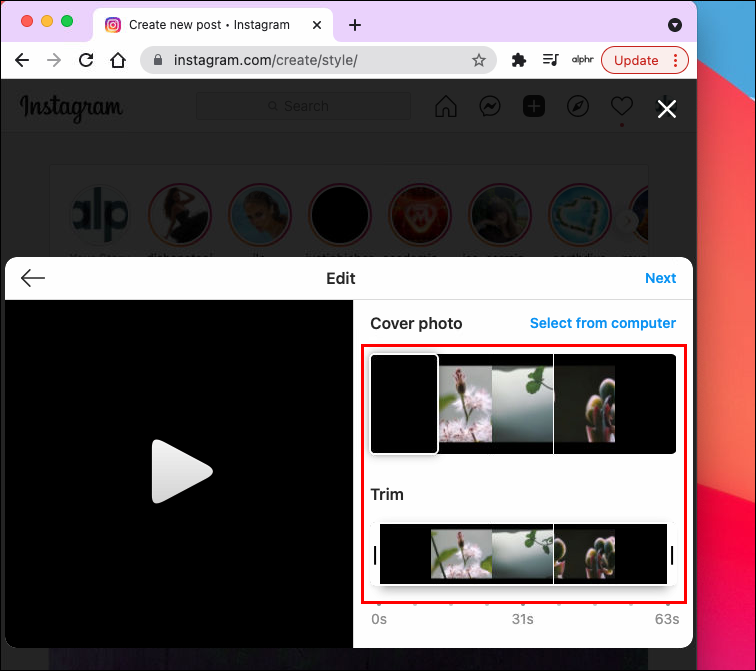
Task: Select the first black cover frame
Action: (x=404, y=404)
